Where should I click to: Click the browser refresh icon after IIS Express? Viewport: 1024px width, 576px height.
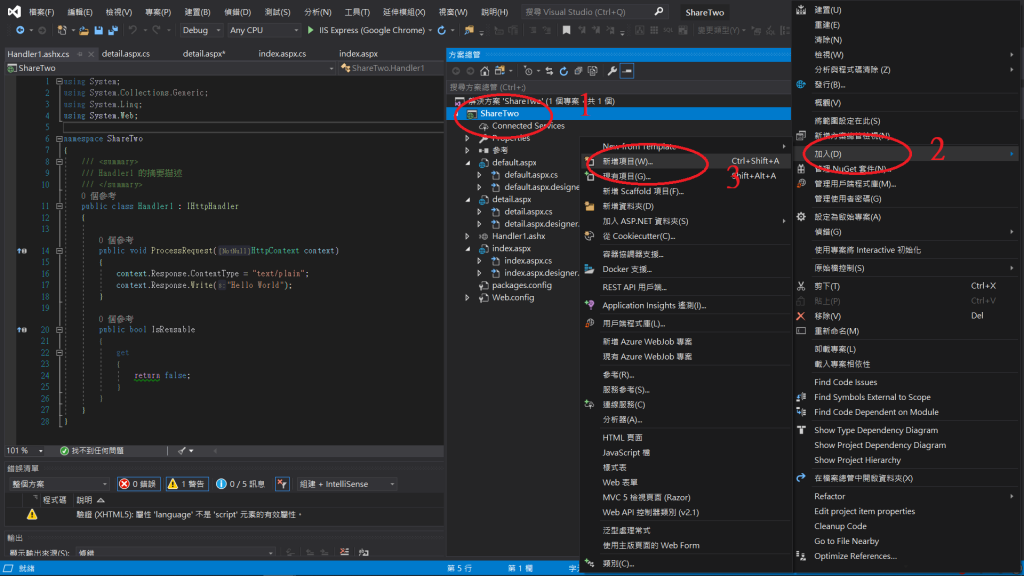pyautogui.click(x=442, y=30)
